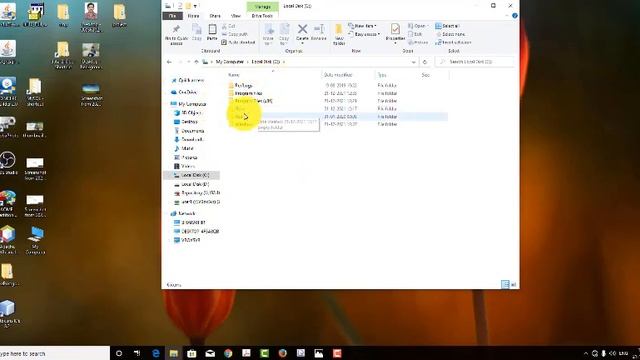
Task: Create a New folder from the ribbon
Action: coord(339,35)
